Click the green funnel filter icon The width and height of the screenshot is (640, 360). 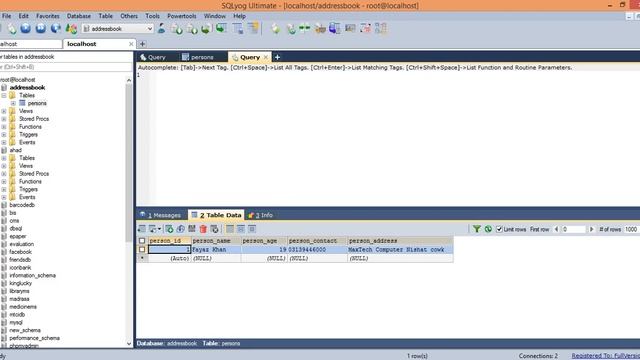476,229
